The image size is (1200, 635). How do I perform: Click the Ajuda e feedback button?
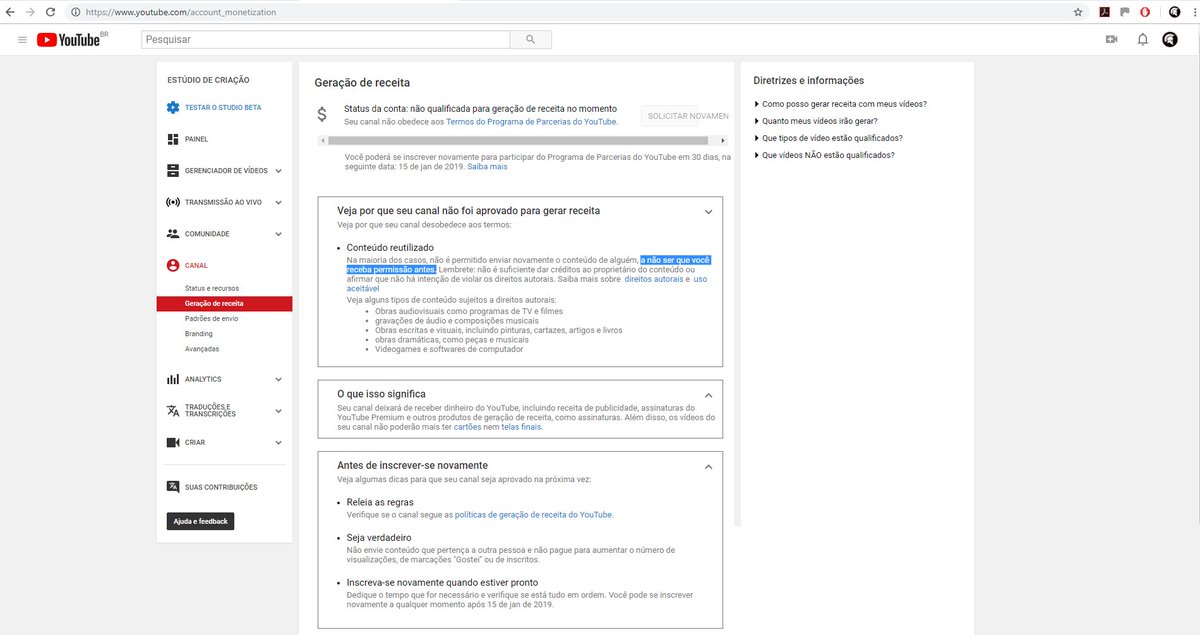(x=200, y=521)
